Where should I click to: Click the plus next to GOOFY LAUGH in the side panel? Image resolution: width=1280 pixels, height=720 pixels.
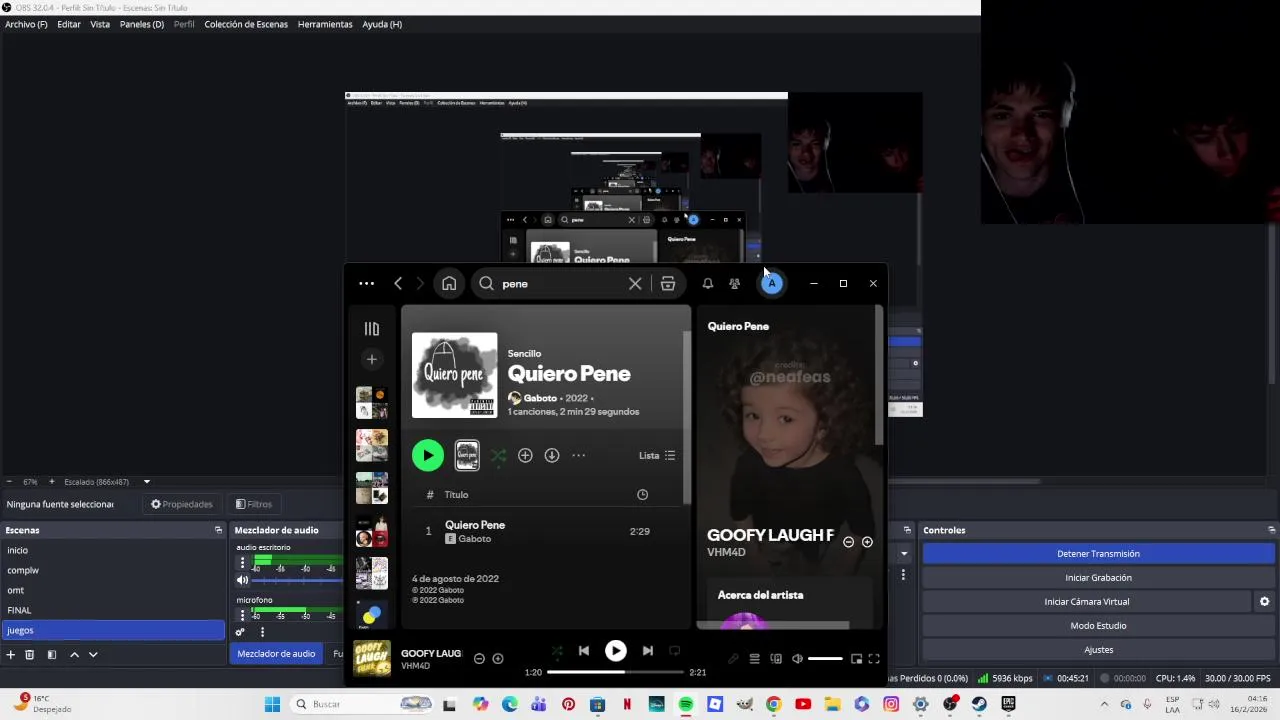(x=867, y=542)
